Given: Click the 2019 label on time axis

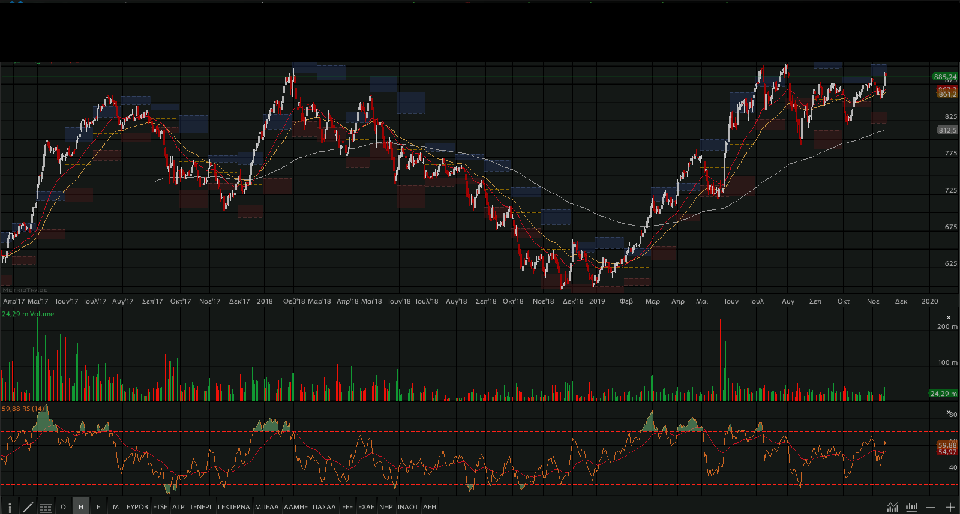Looking at the screenshot, I should tap(598, 300).
